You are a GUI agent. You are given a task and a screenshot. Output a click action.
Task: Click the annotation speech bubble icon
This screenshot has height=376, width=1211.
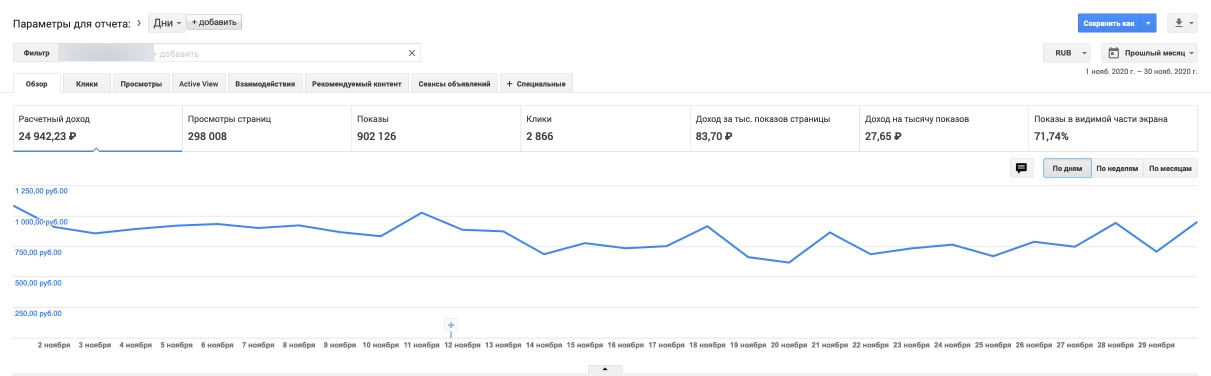coord(1021,168)
